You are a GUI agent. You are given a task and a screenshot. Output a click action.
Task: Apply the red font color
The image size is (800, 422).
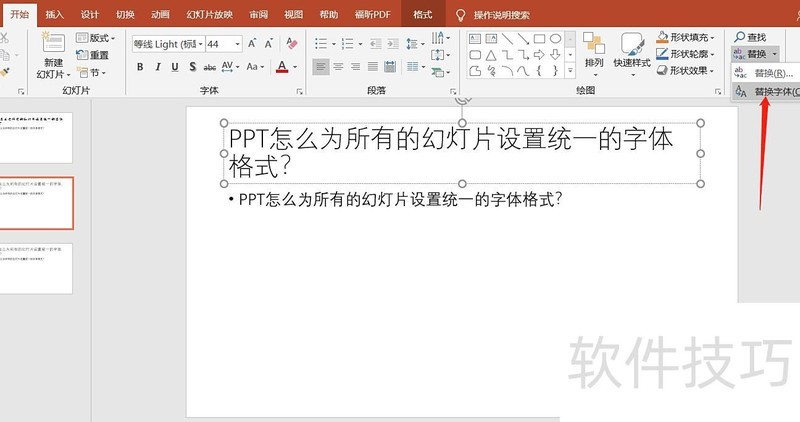[282, 67]
